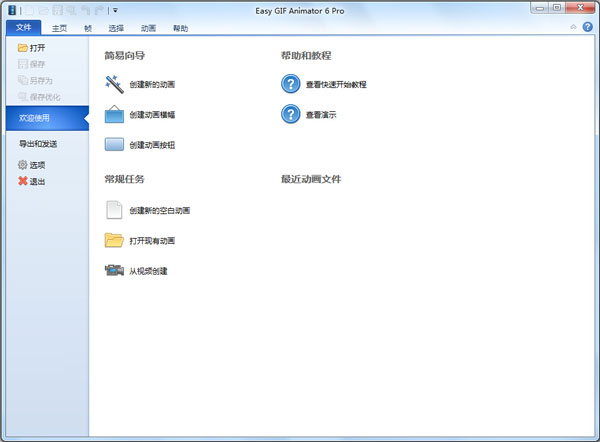Click the open icon in quick access toolbar
This screenshot has height=442, width=600.
[44, 11]
